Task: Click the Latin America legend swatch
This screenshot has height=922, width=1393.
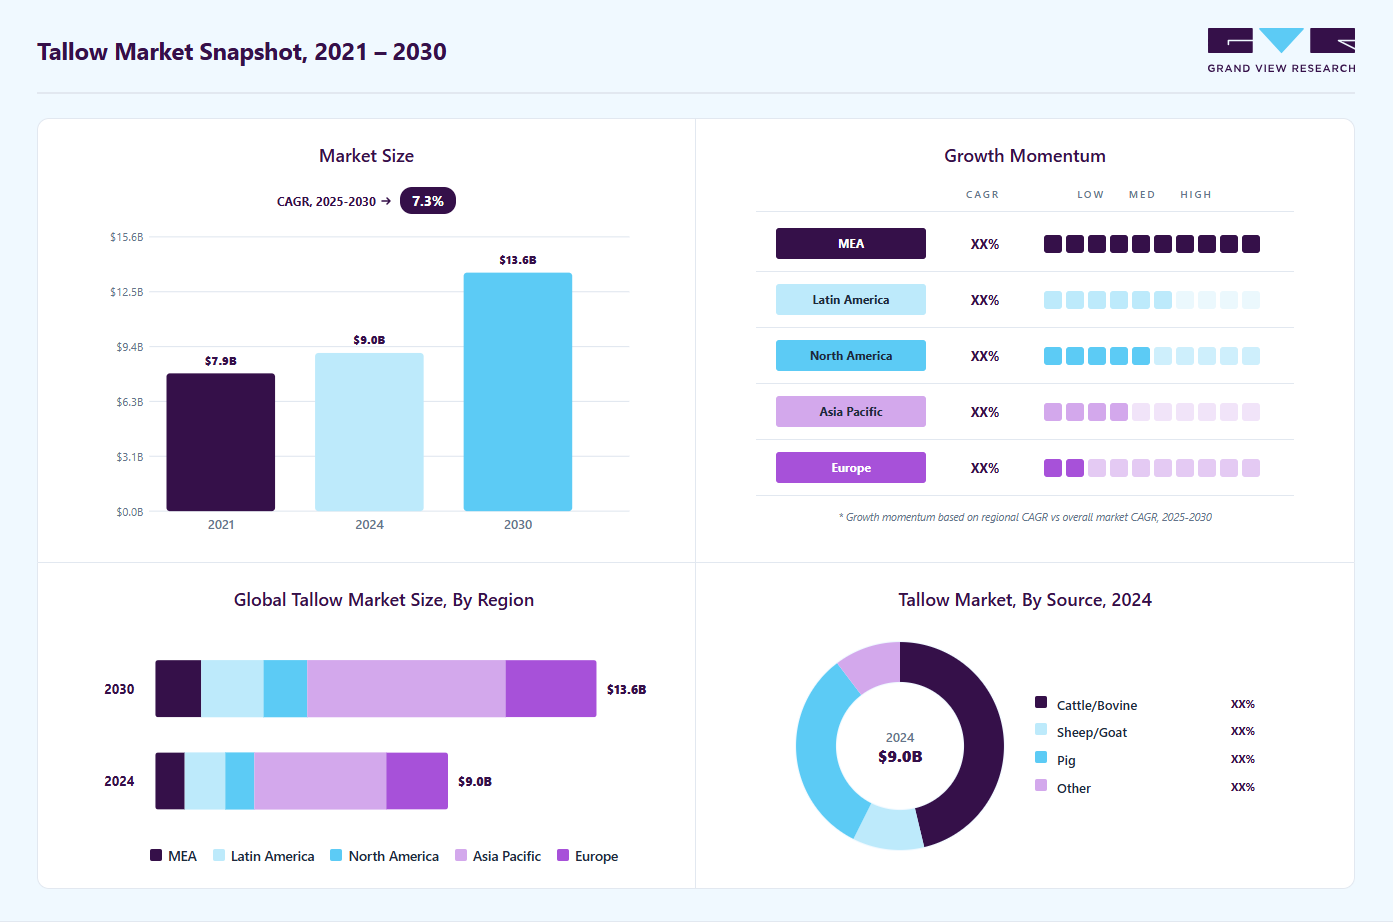Action: pyautogui.click(x=219, y=855)
